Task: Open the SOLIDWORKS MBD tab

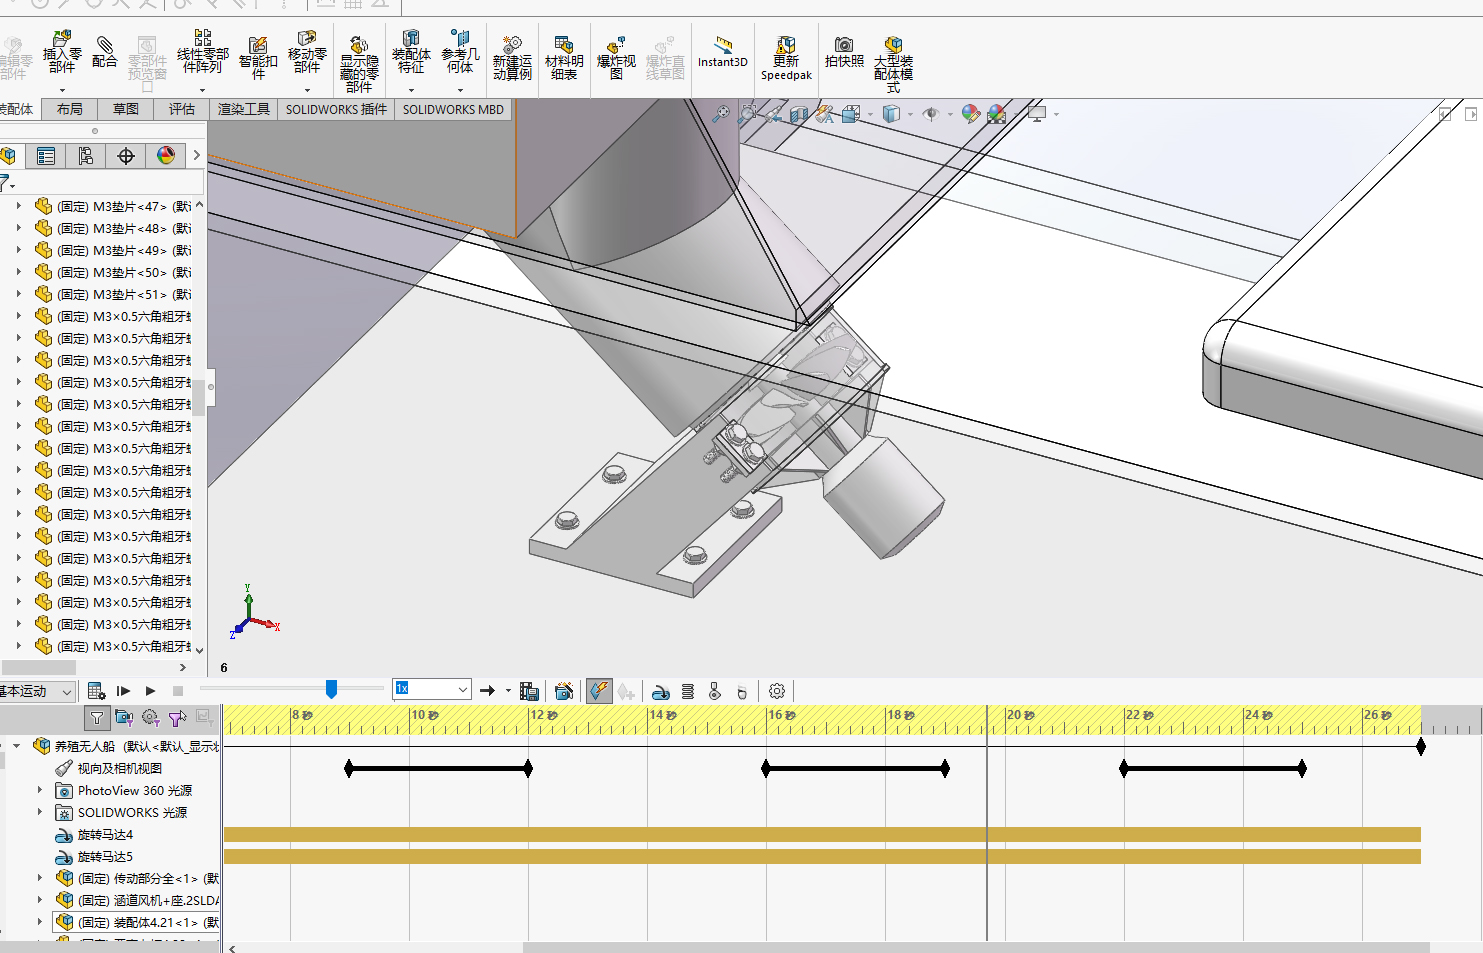Action: [x=453, y=109]
